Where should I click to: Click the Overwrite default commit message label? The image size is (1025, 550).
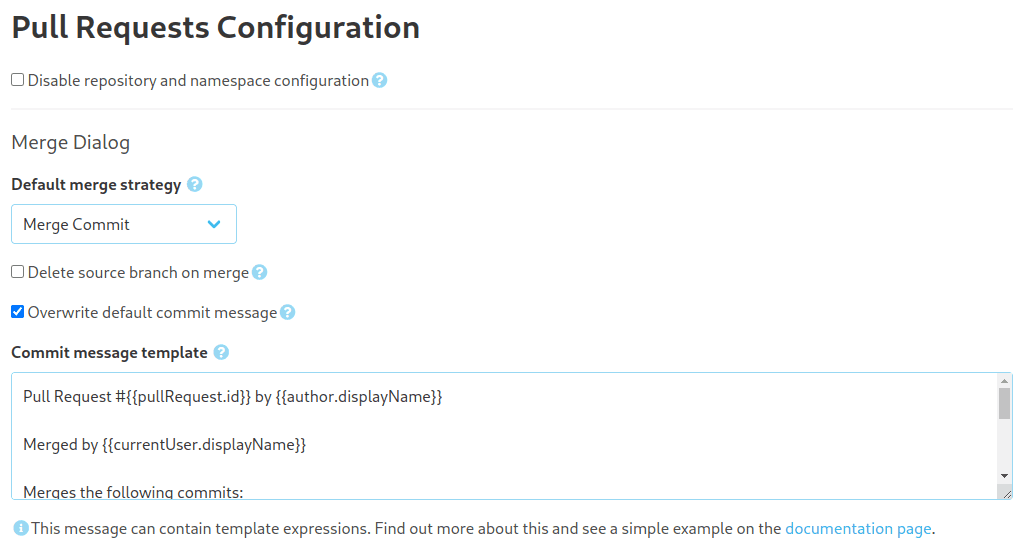coord(152,313)
